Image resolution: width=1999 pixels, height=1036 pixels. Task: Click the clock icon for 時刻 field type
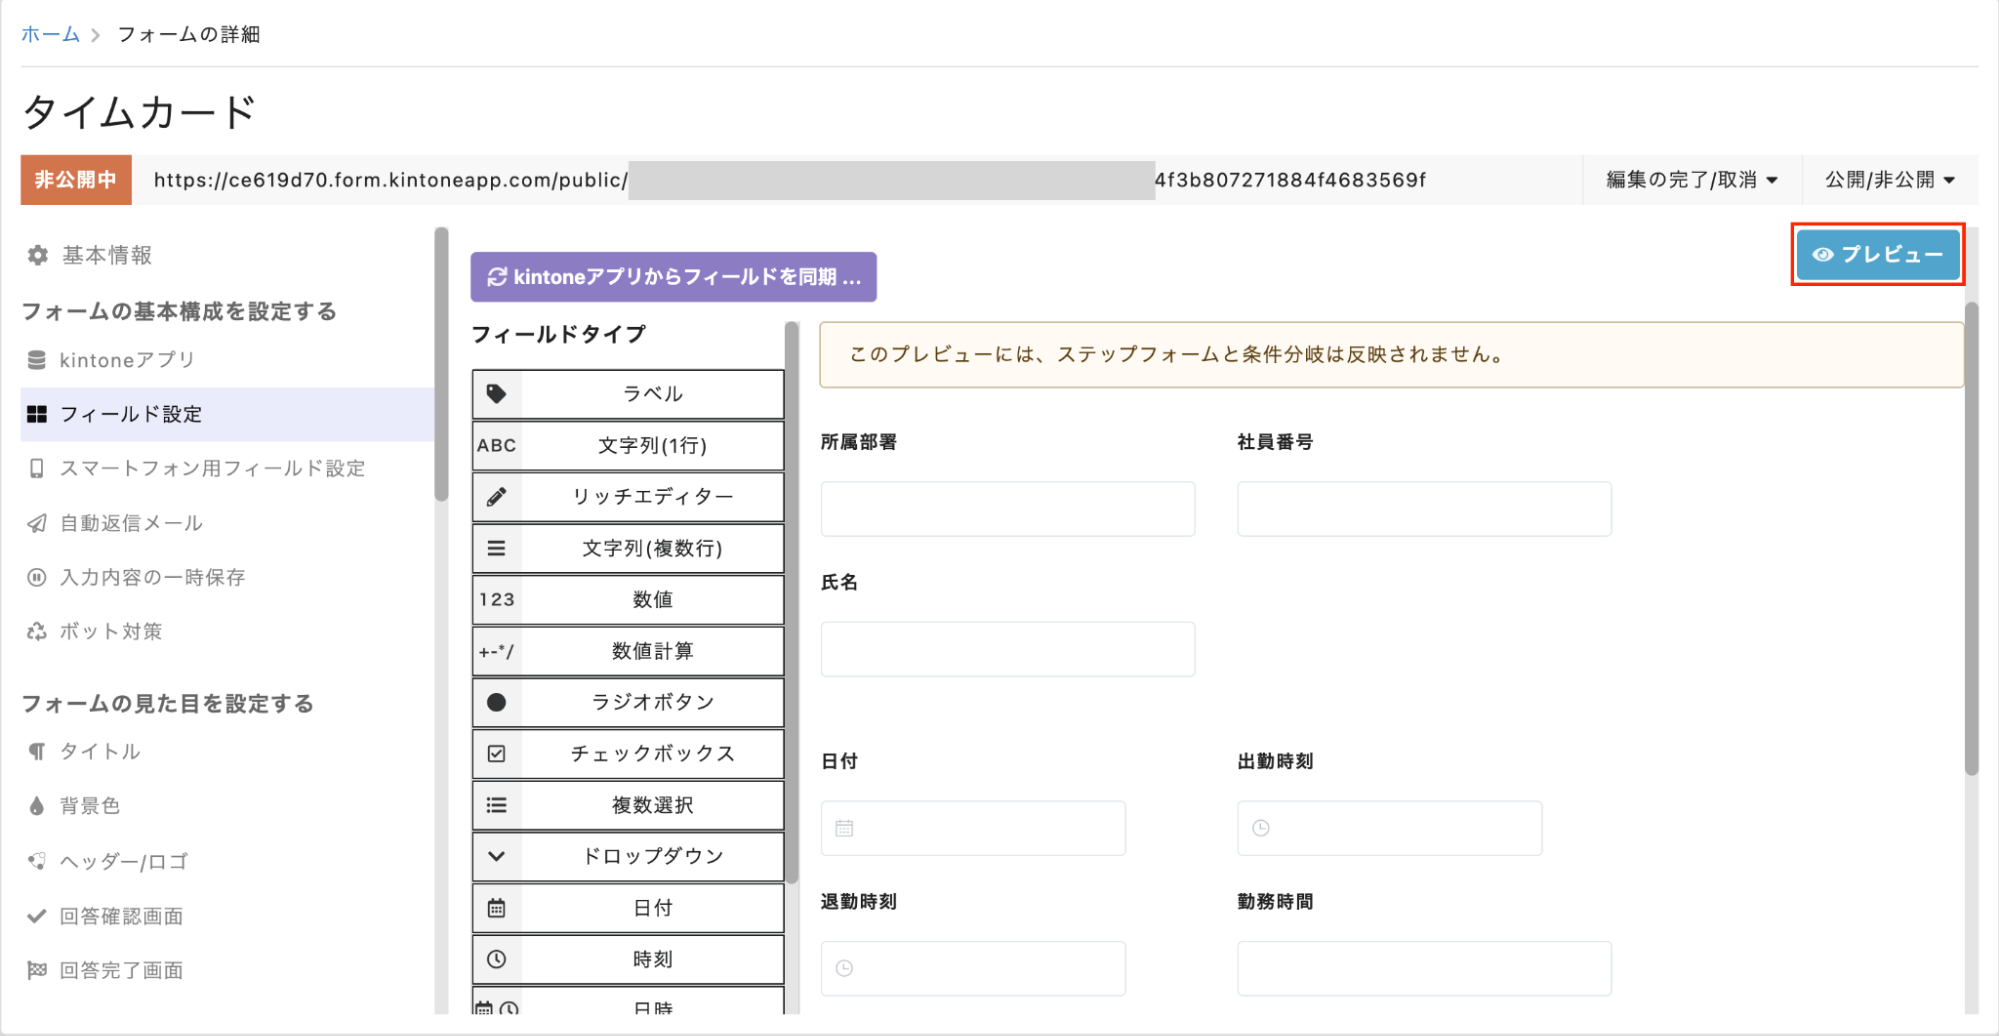tap(496, 959)
